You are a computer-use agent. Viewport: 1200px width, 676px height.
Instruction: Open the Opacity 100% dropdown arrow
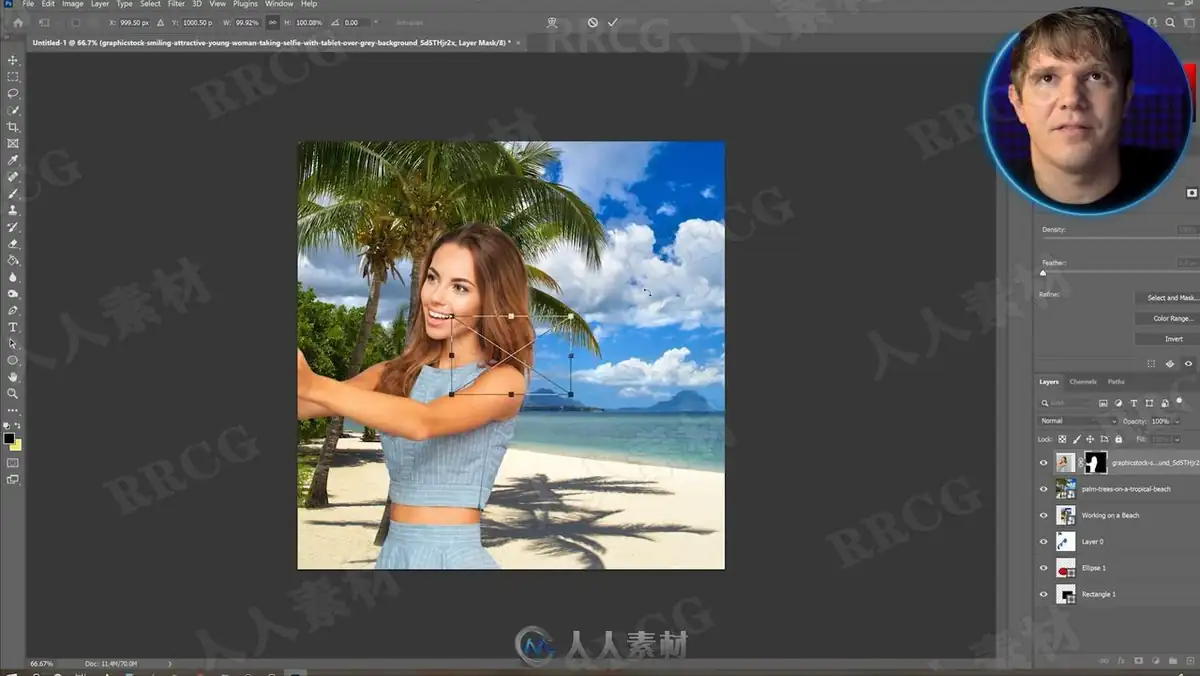(1177, 421)
